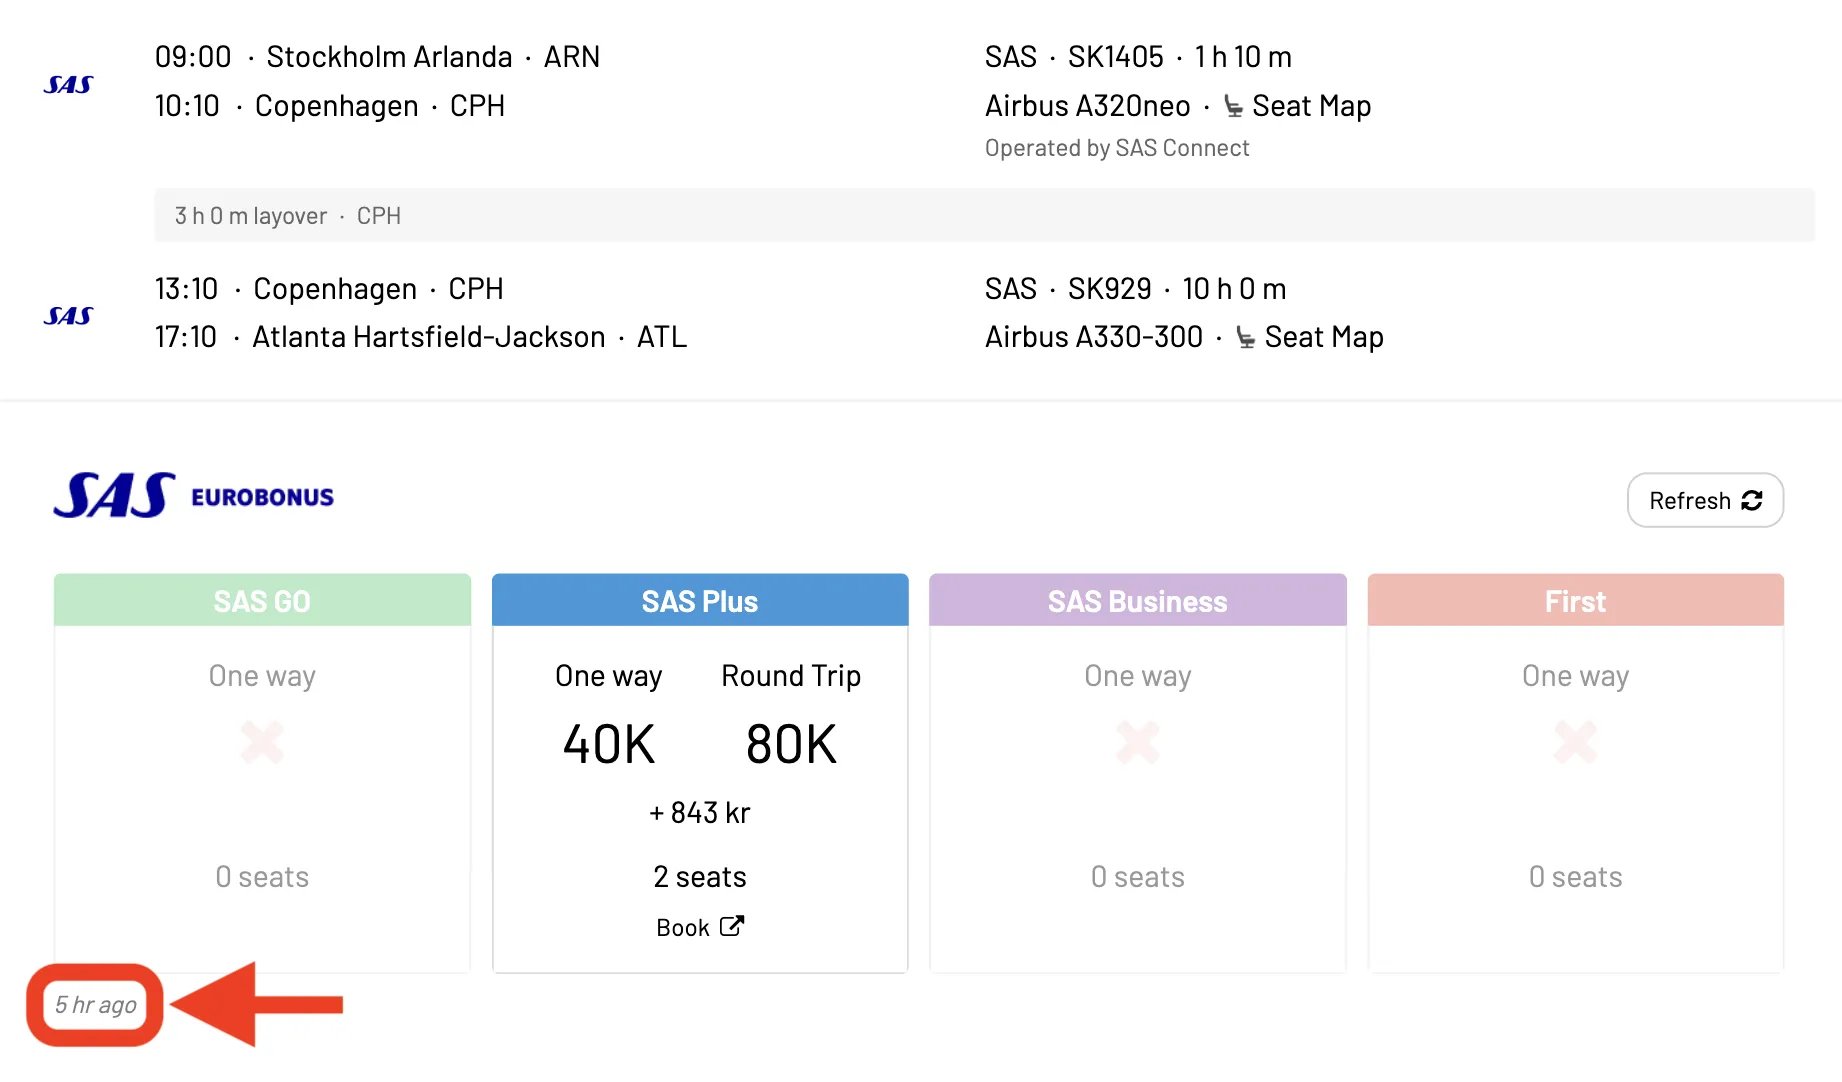Viewport: 1842px width, 1082px height.
Task: Click 'Round Trip' label in SAS Plus
Action: [x=791, y=676]
